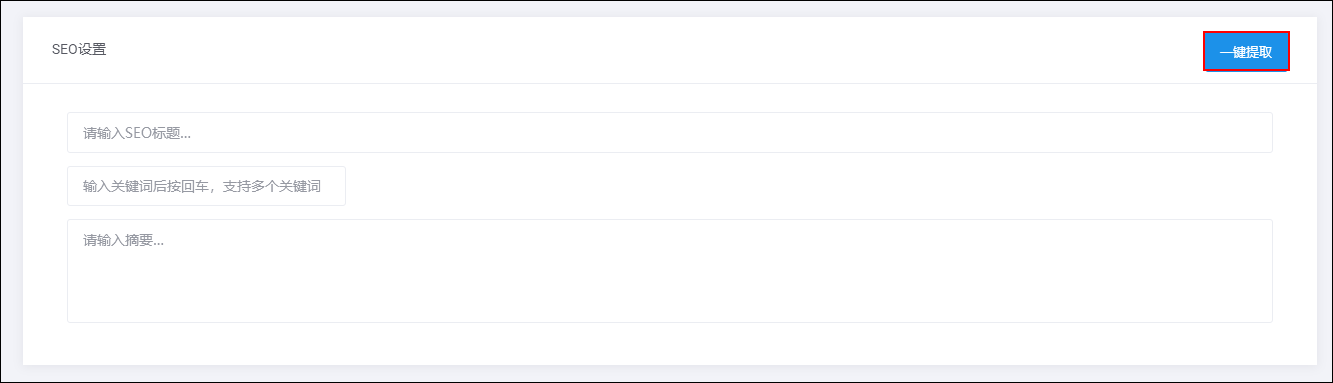The width and height of the screenshot is (1333, 383).
Task: Extract SEO info with the blue 一键提取 button
Action: 1246,52
